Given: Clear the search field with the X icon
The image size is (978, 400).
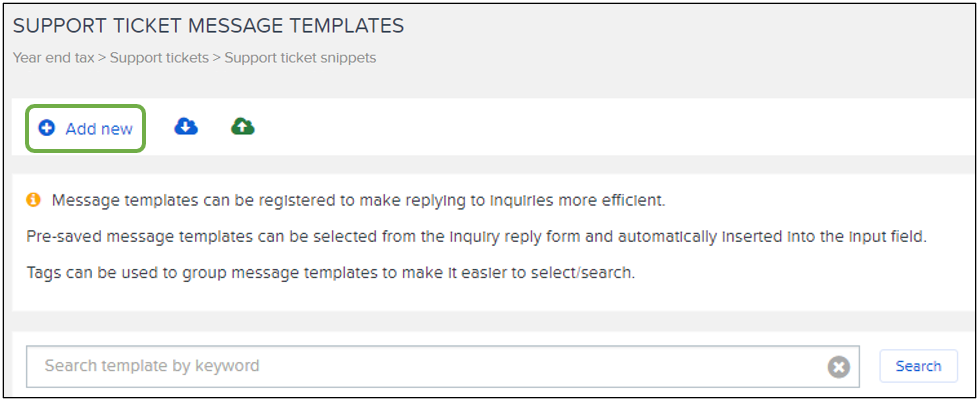Looking at the screenshot, I should coord(838,367).
